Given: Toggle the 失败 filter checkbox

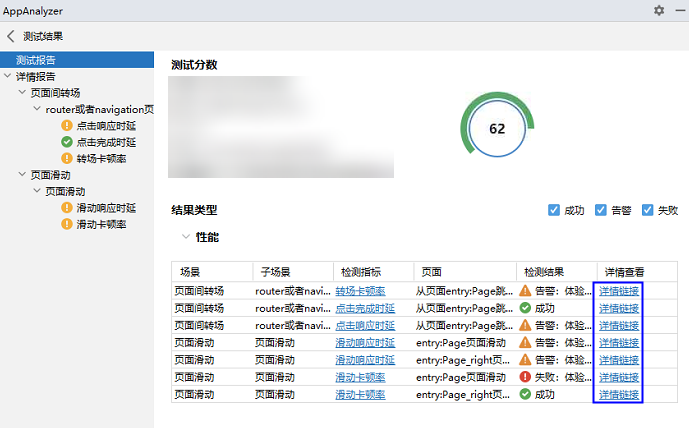Looking at the screenshot, I should 648,210.
